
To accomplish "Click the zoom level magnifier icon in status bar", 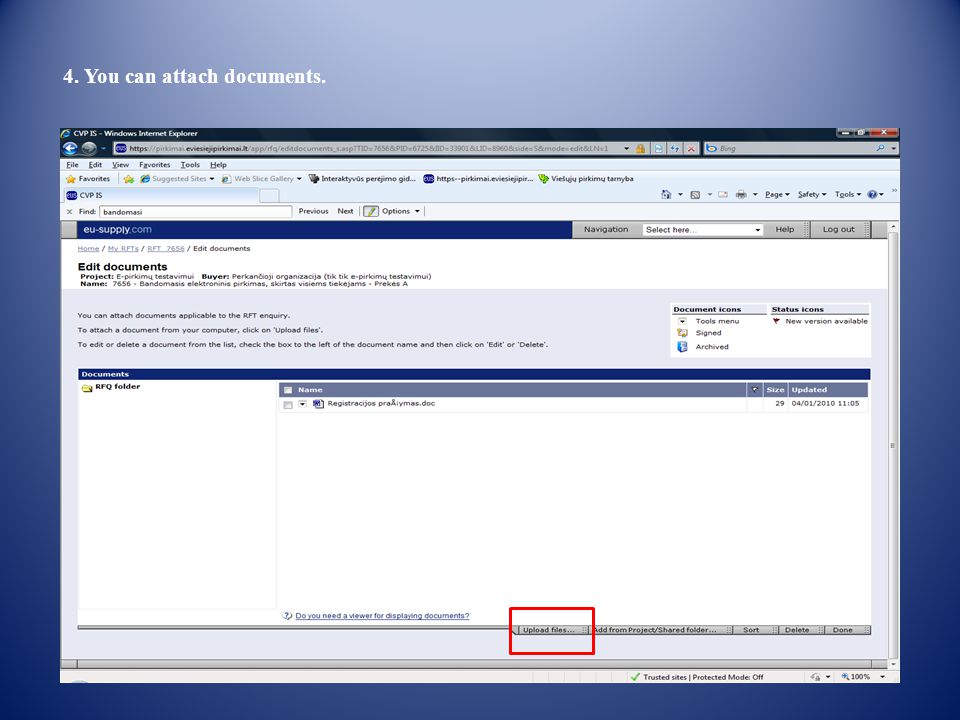I will click(x=846, y=677).
